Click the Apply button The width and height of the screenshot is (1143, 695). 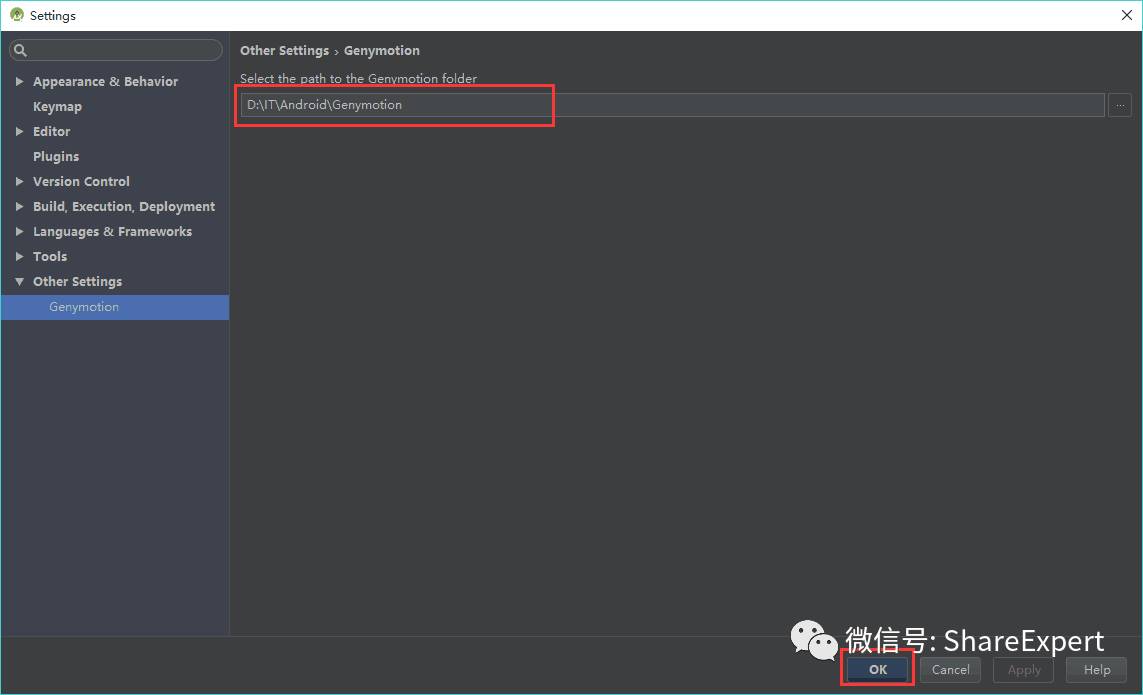[x=1023, y=669]
